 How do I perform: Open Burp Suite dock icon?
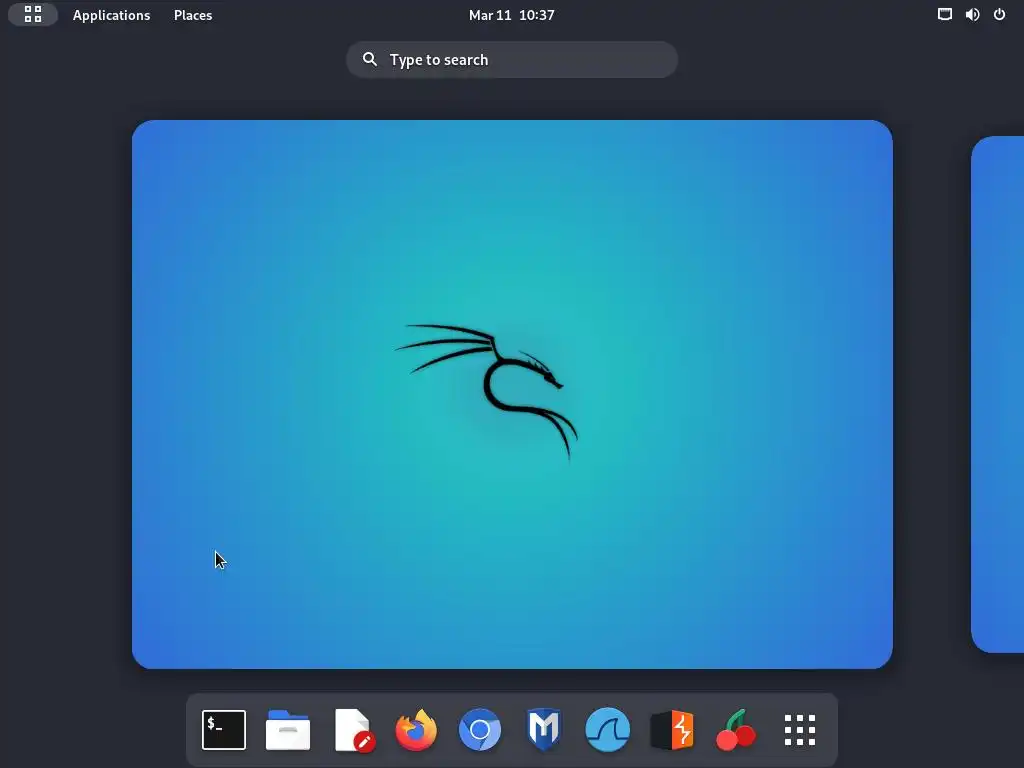point(672,729)
